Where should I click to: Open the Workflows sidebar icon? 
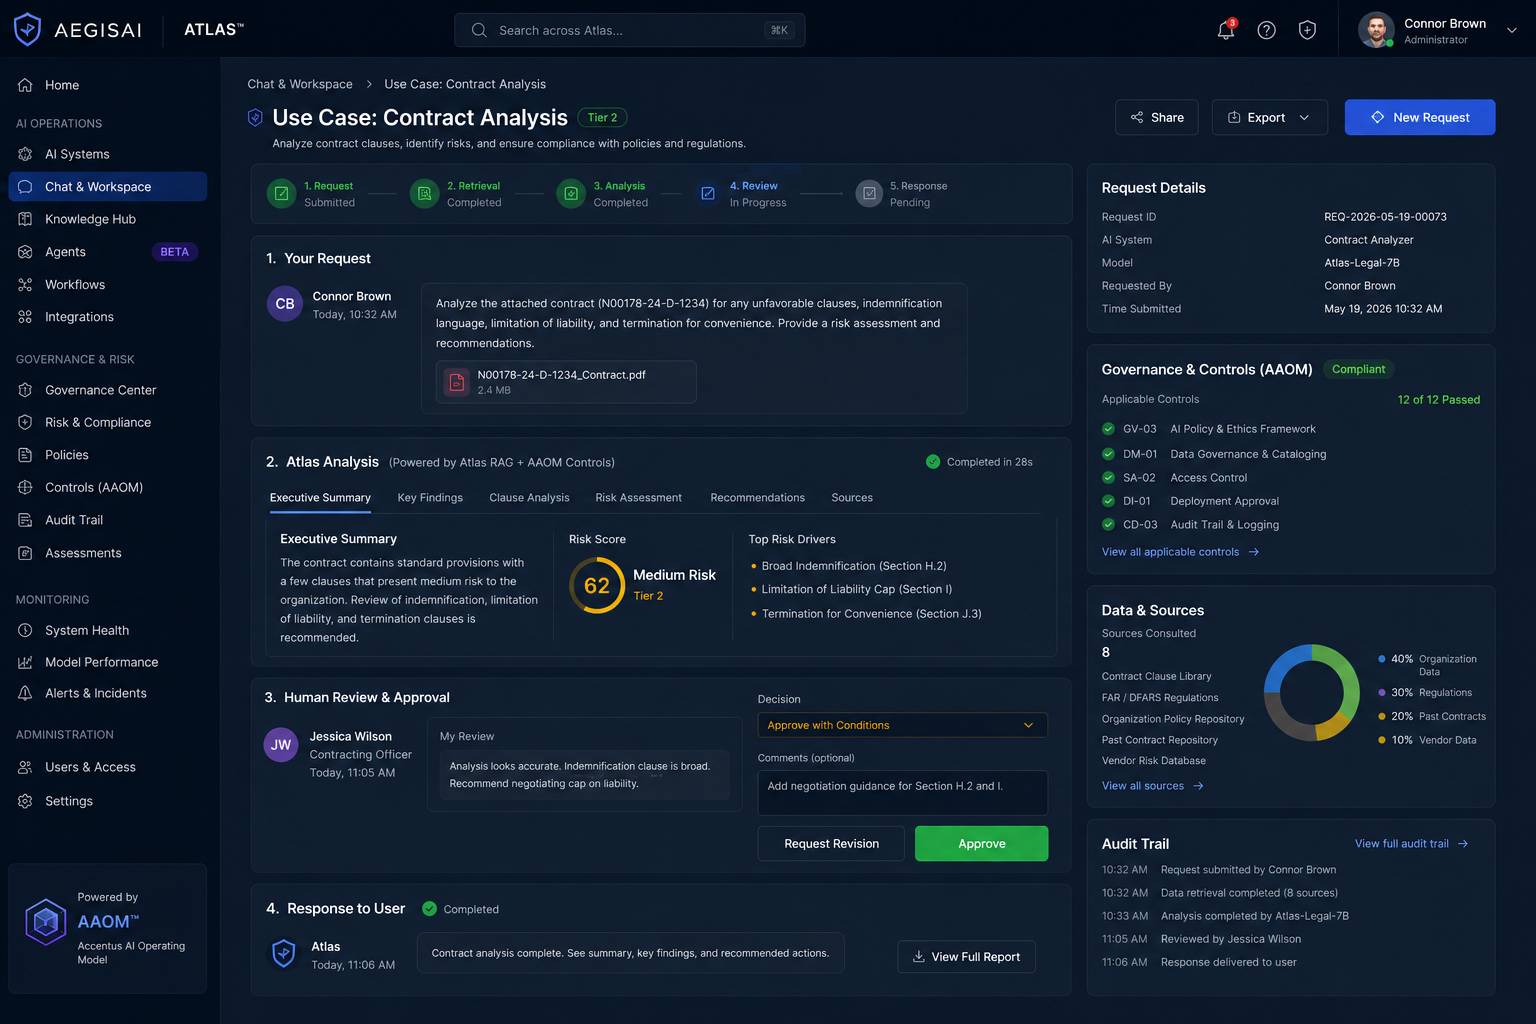pyautogui.click(x=25, y=285)
